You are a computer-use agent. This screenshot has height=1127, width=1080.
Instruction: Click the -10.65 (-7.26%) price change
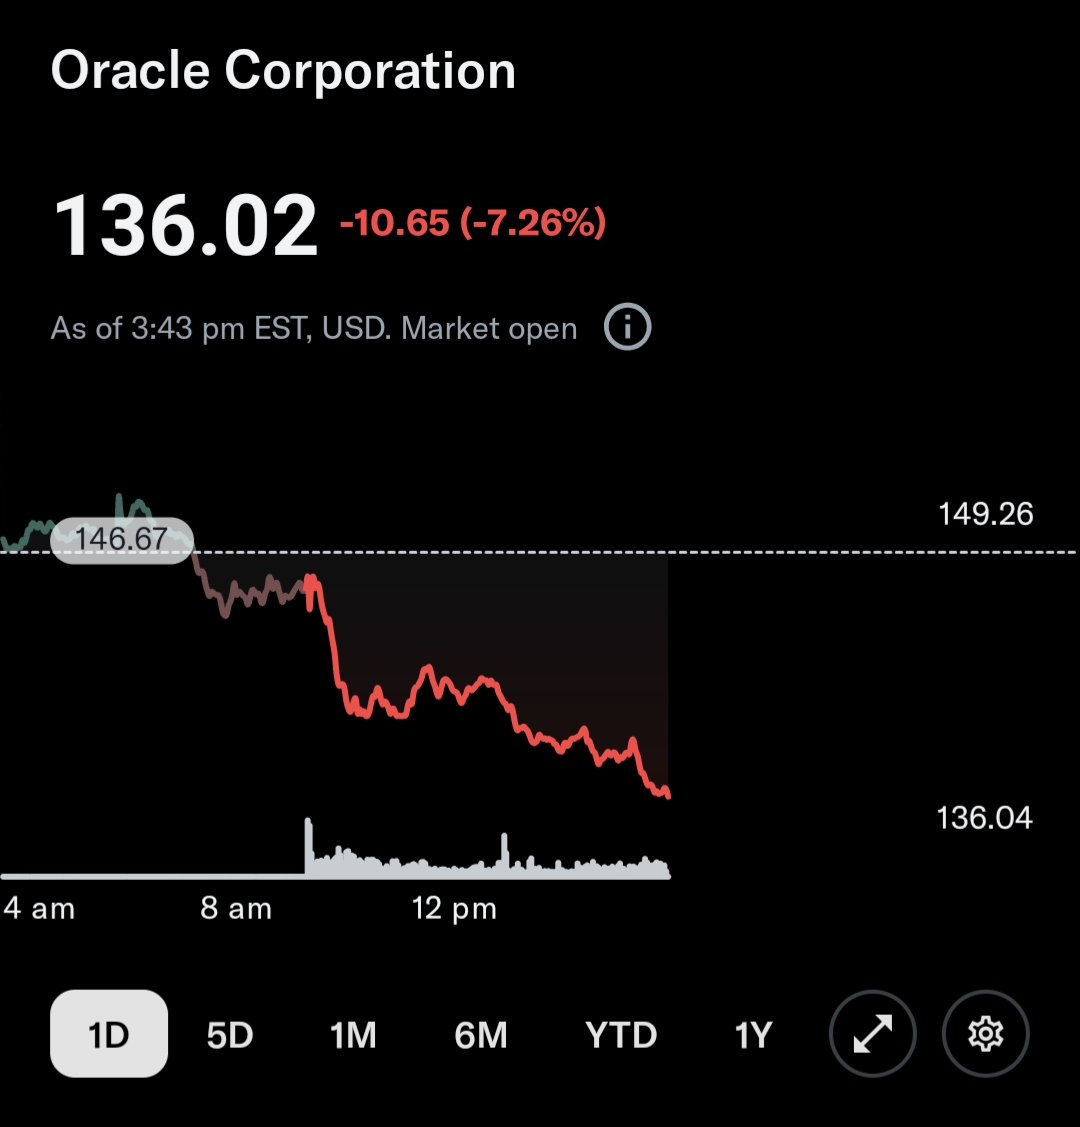[473, 222]
